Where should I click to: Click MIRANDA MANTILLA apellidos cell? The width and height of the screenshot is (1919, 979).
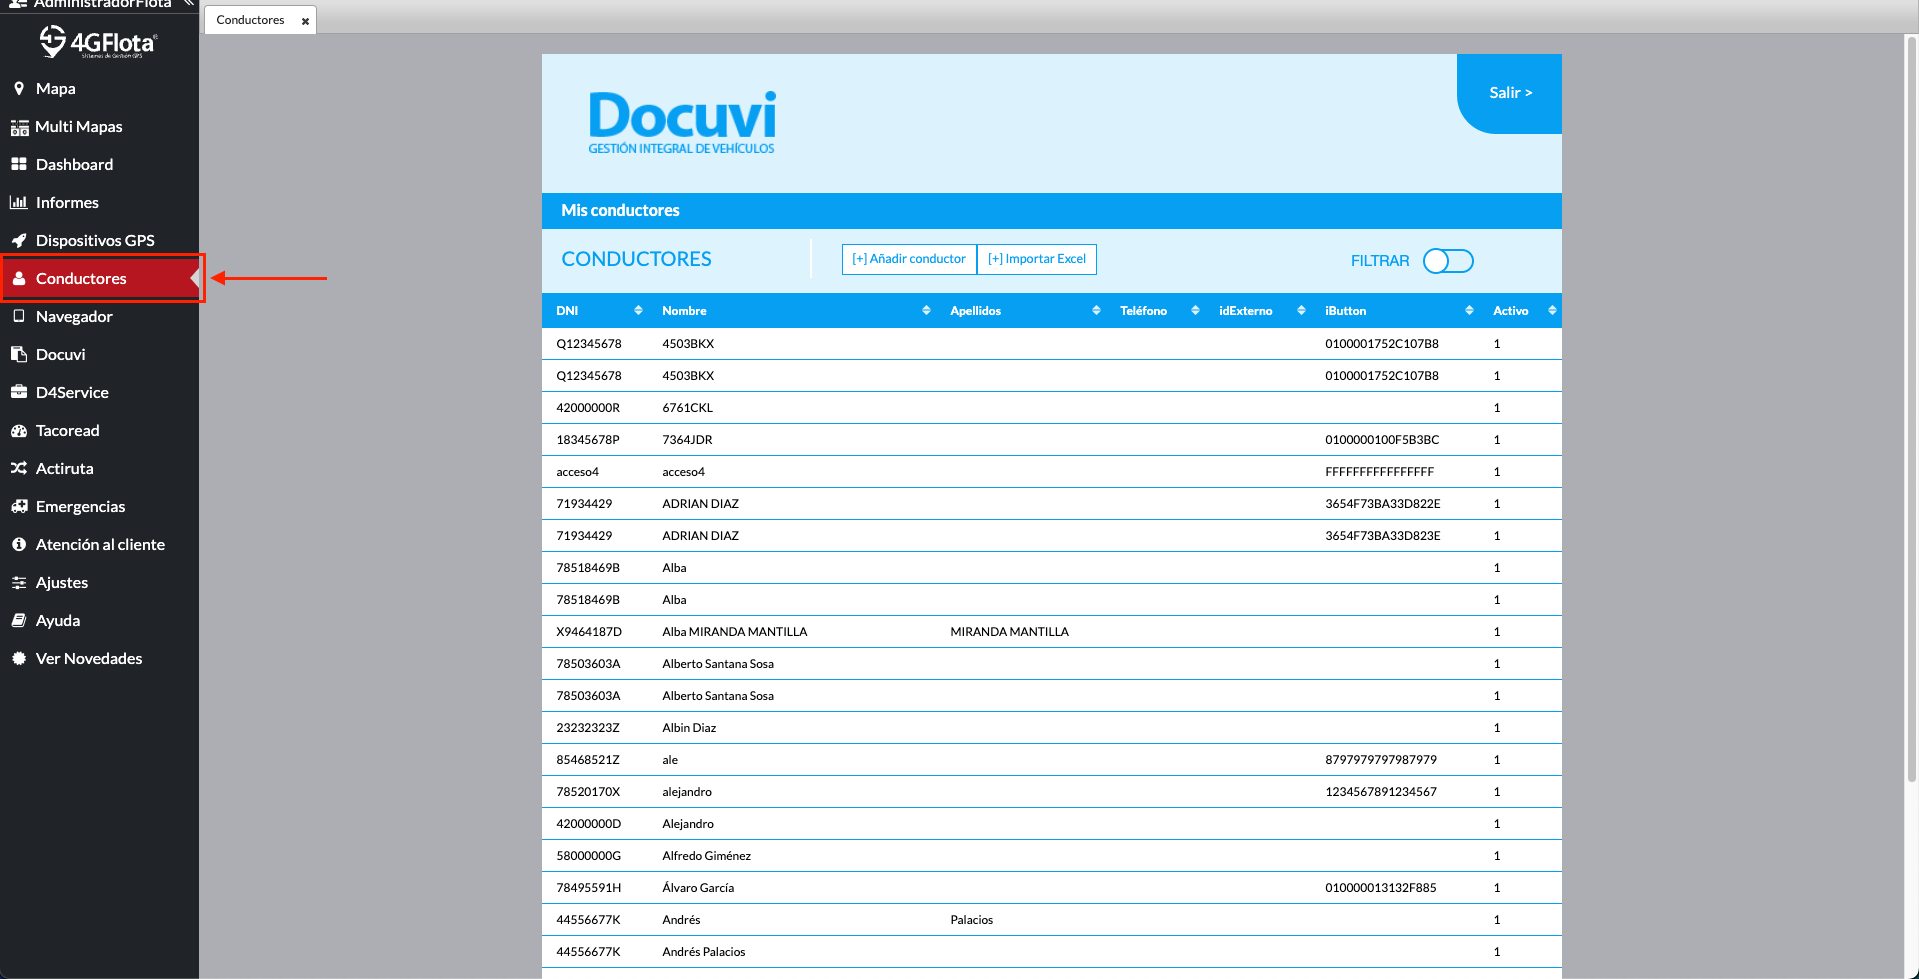[1009, 632]
